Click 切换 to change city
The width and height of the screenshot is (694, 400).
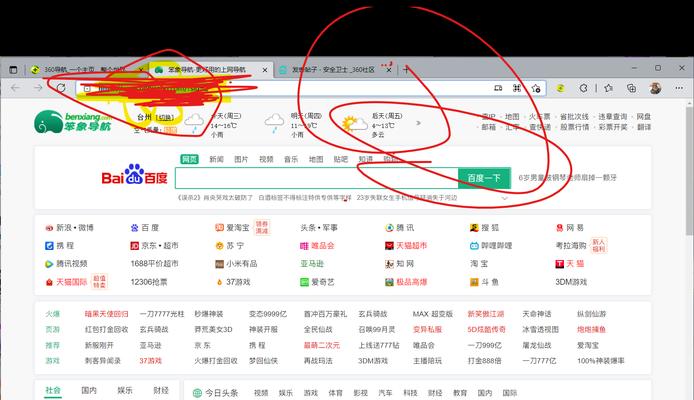click(x=165, y=118)
